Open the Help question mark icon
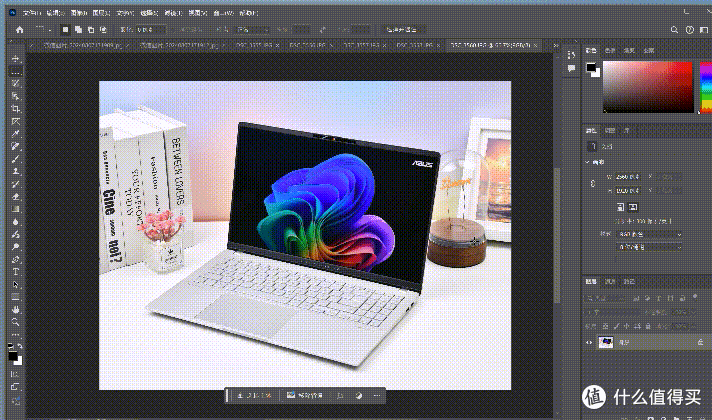The width and height of the screenshot is (712, 420). click(x=689, y=30)
